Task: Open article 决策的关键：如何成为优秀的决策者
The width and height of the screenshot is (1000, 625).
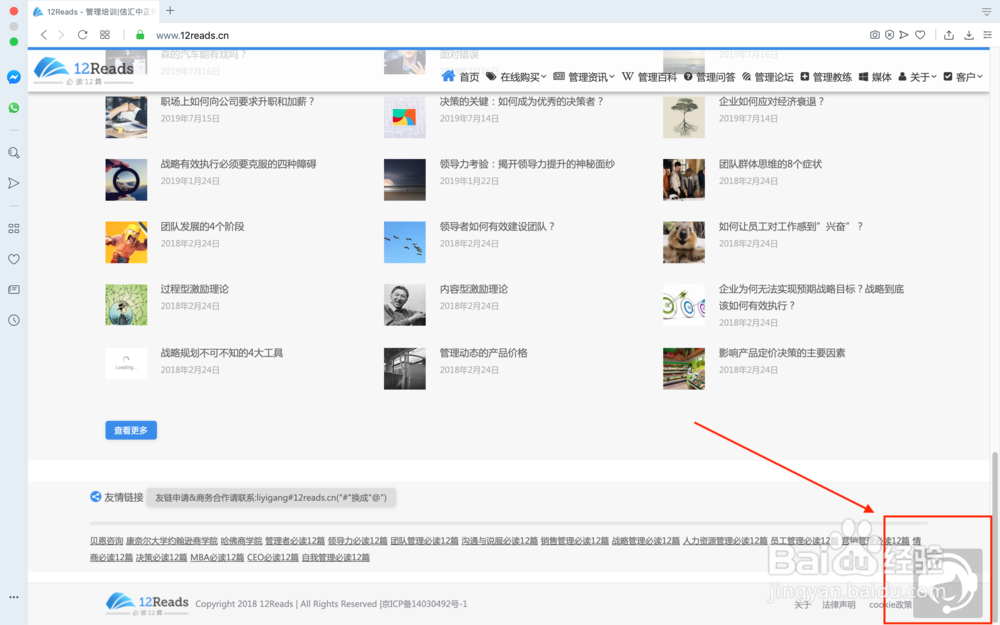Action: coord(521,101)
